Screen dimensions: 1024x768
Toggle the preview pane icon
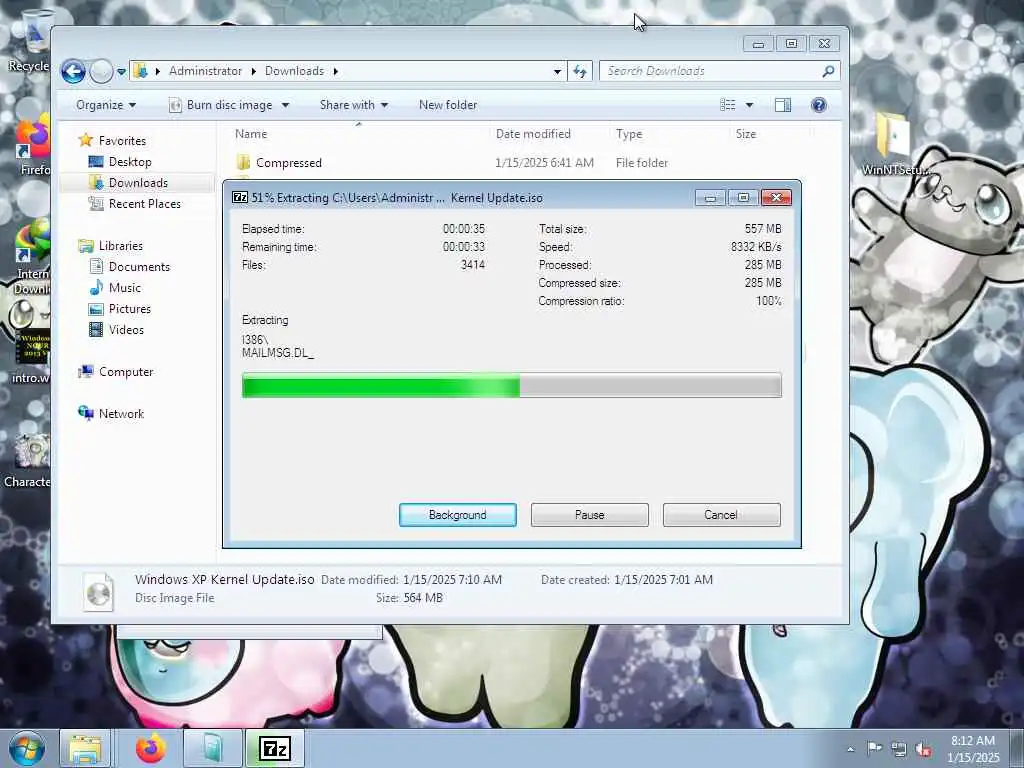point(782,105)
